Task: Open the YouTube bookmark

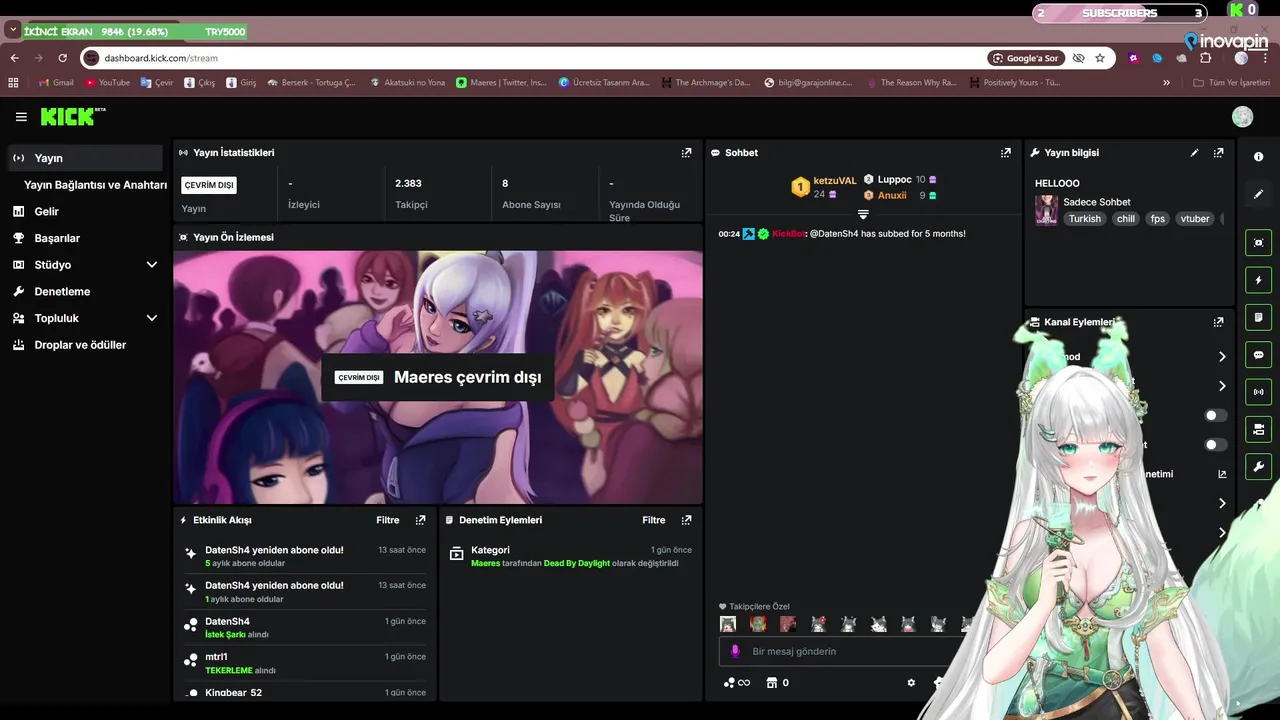Action: [107, 82]
